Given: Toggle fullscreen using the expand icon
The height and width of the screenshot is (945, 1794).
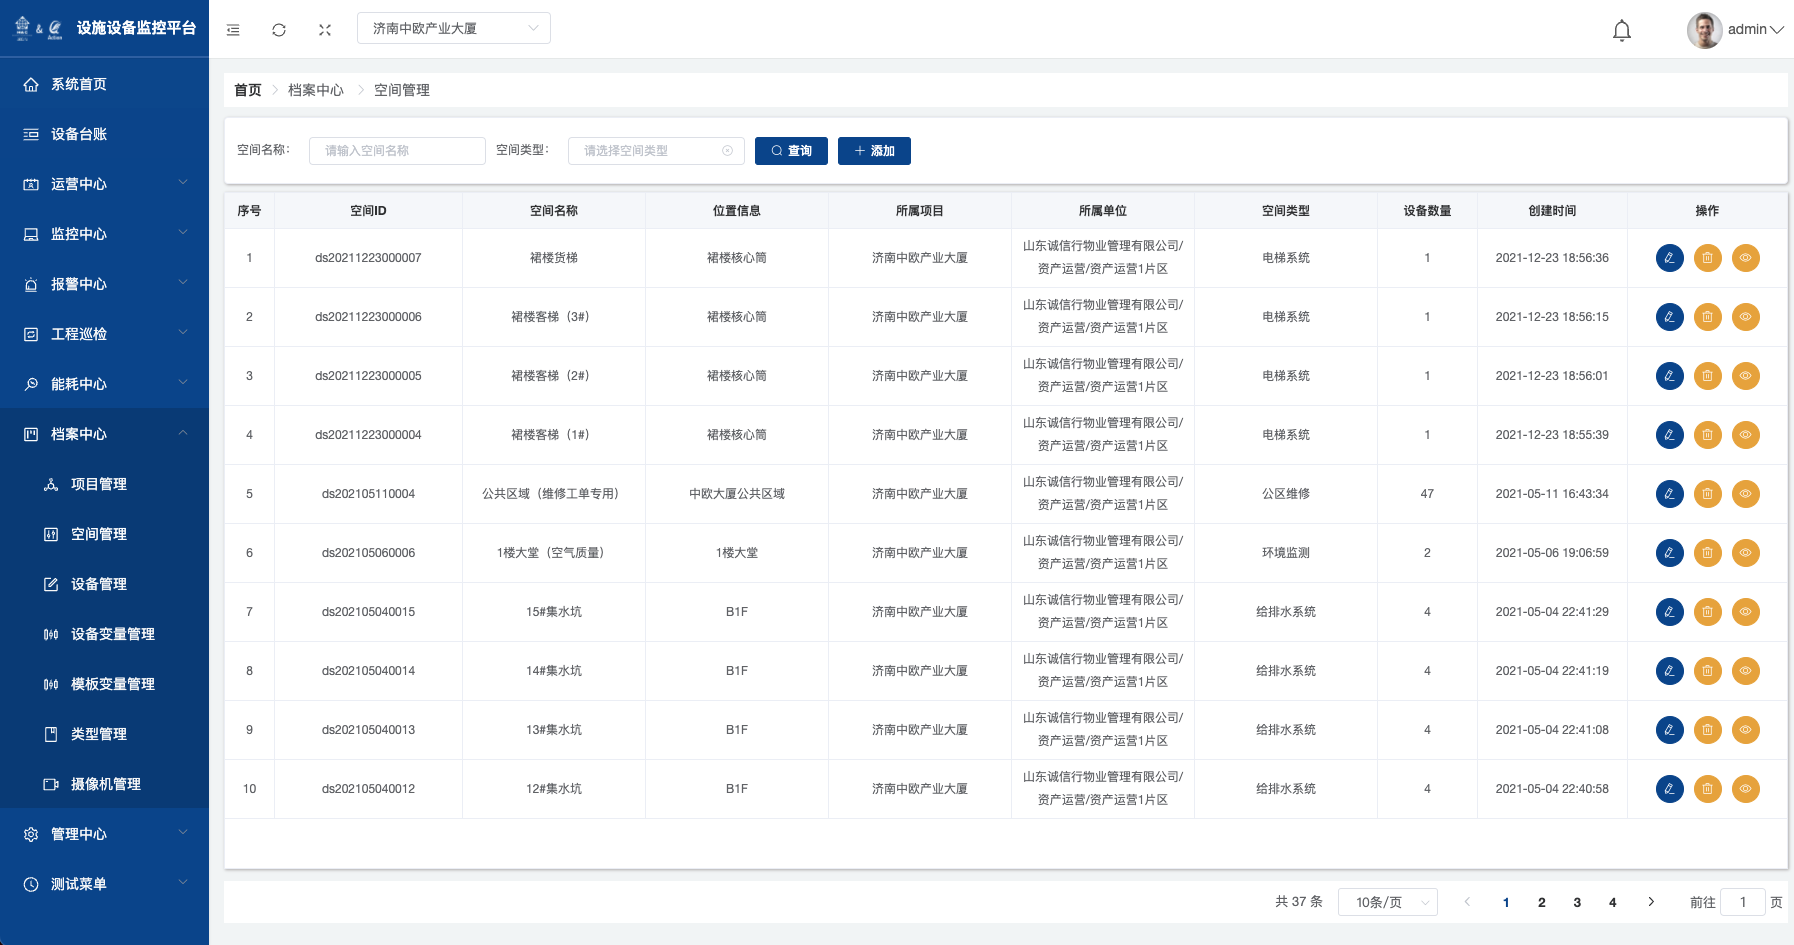Looking at the screenshot, I should (325, 30).
